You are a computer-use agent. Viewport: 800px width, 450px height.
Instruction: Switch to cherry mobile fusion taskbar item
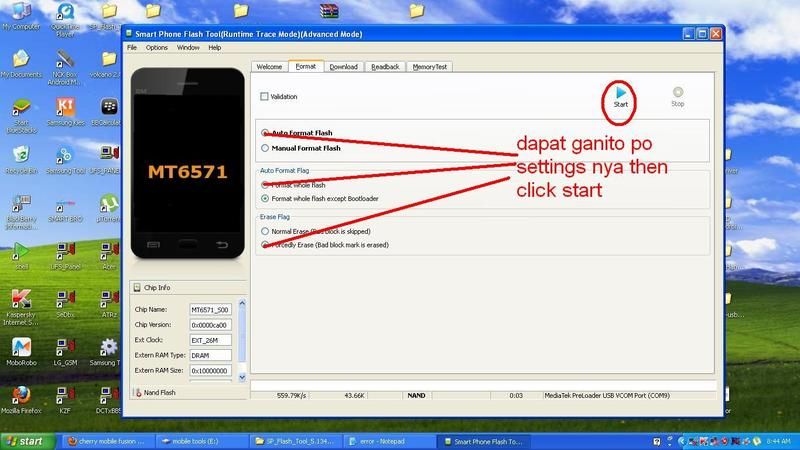(x=108, y=441)
